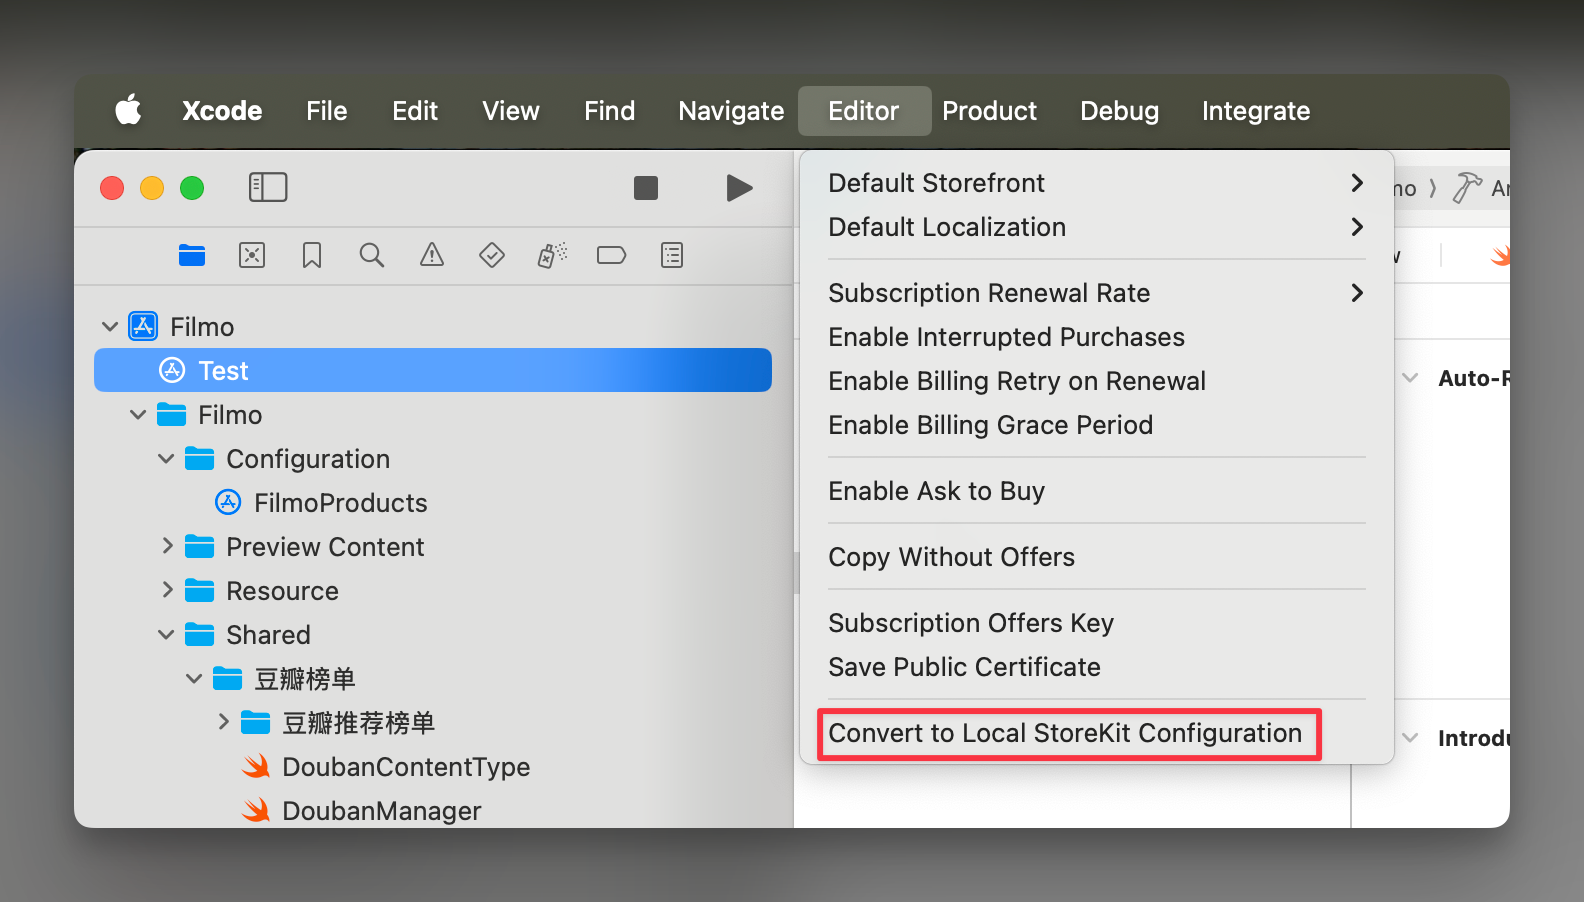This screenshot has width=1584, height=902.
Task: Open the Product menu
Action: click(x=989, y=111)
